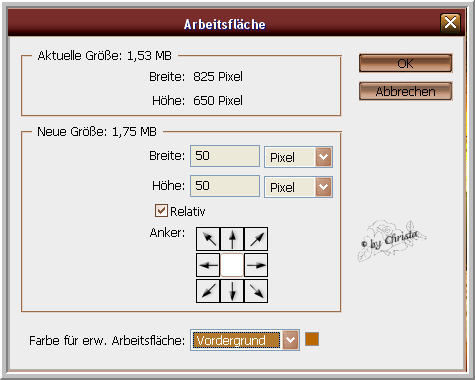Open the orange canvas extension color swatch
This screenshot has width=475, height=380.
[312, 339]
